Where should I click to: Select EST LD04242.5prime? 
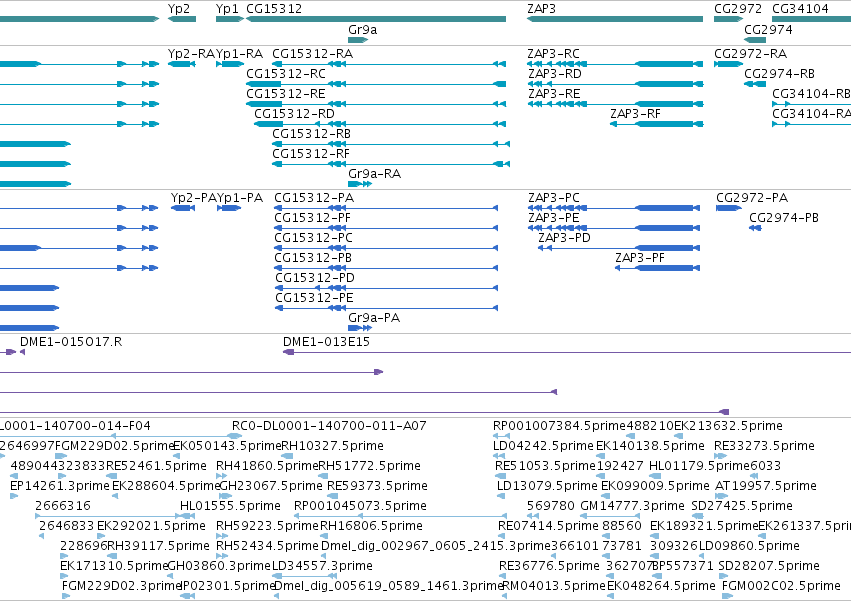[x=543, y=446]
